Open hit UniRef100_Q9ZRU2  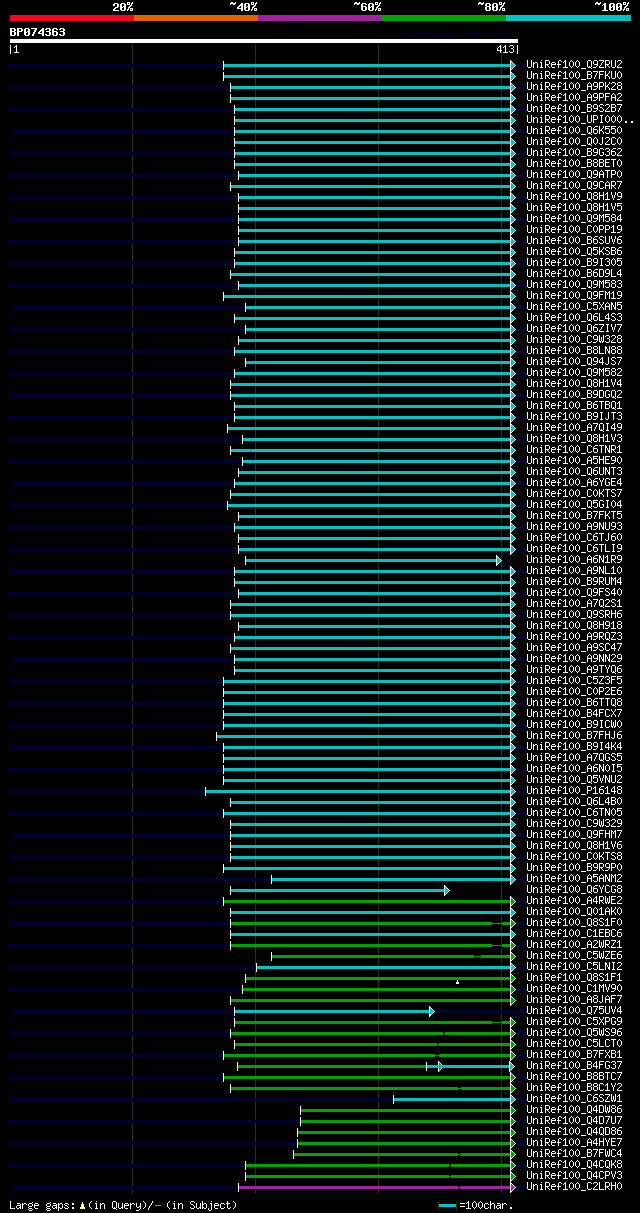(574, 64)
